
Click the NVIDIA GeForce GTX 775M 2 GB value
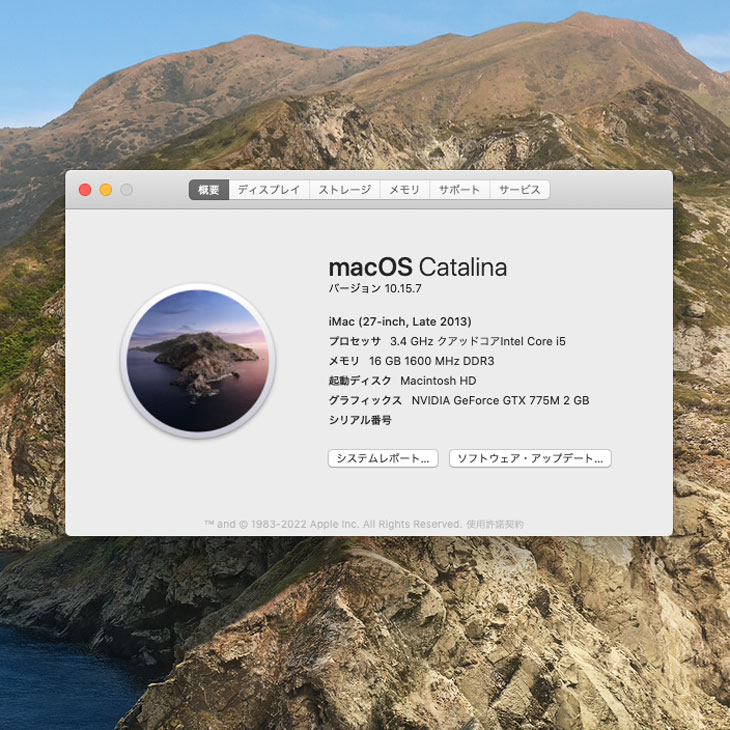click(500, 400)
